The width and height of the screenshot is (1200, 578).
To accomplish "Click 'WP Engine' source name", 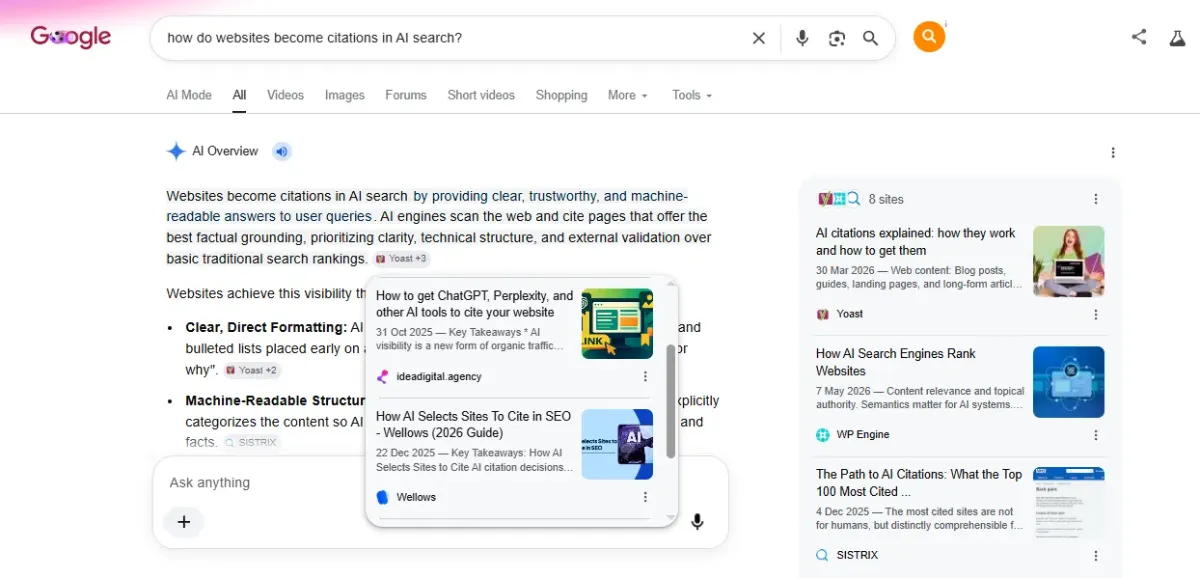I will 863,435.
